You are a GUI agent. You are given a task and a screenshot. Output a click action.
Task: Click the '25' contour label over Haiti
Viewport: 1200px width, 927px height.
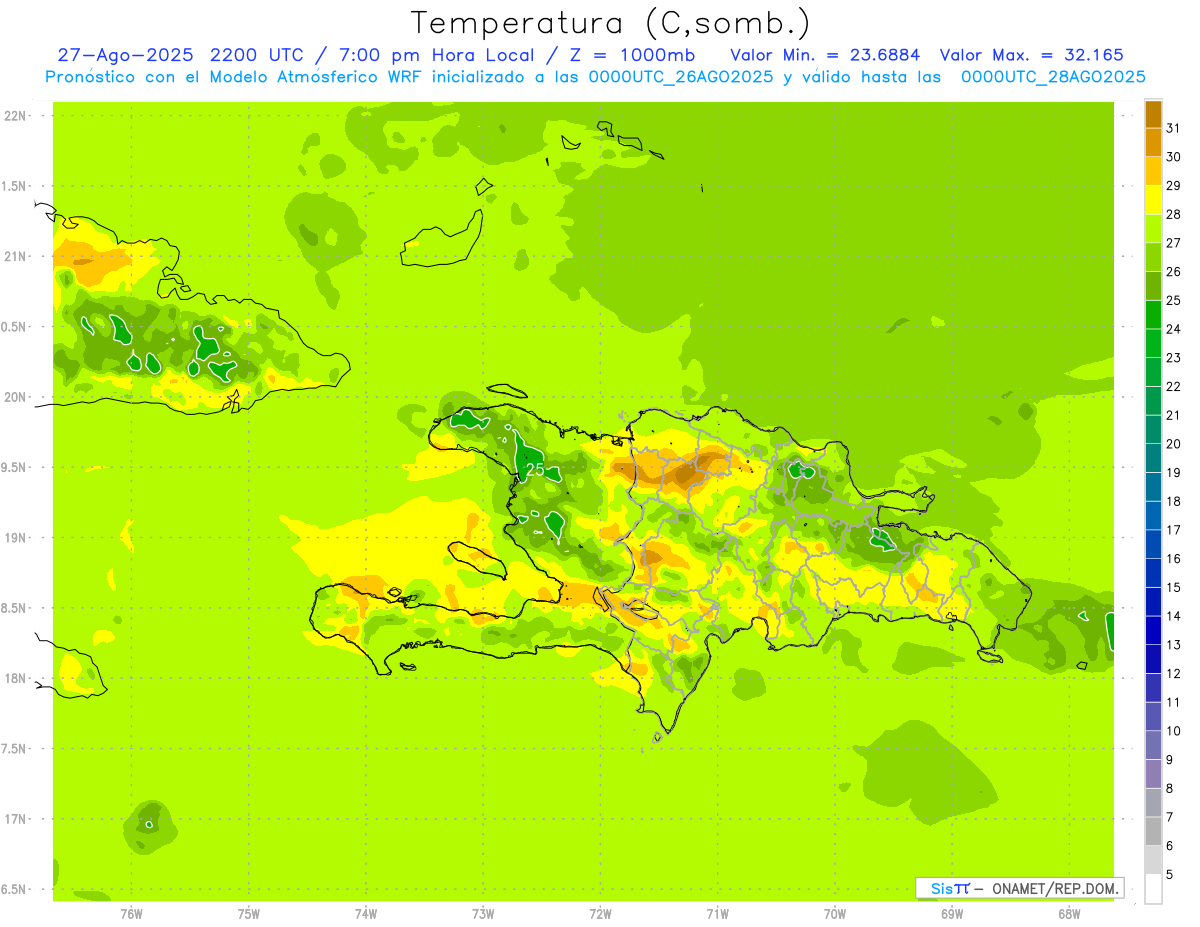tap(535, 468)
